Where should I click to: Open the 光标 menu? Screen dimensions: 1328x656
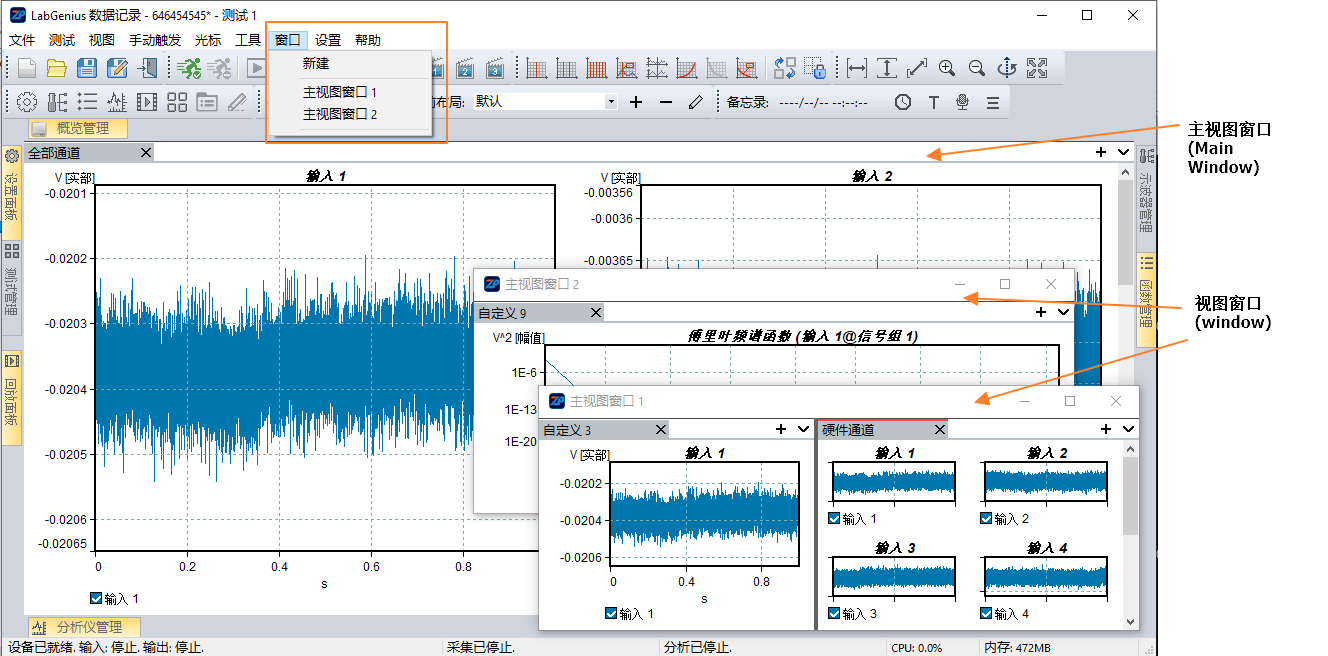pos(208,40)
